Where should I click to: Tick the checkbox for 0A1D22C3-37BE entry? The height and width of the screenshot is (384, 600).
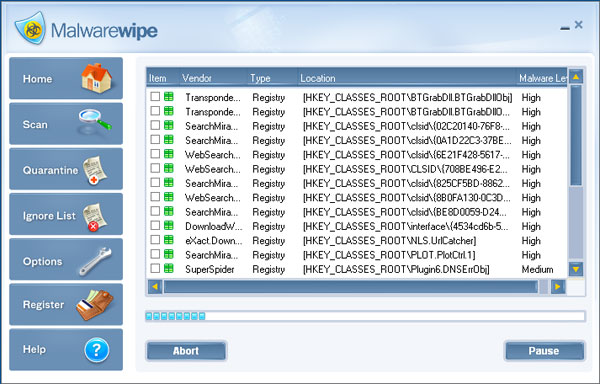coord(155,139)
